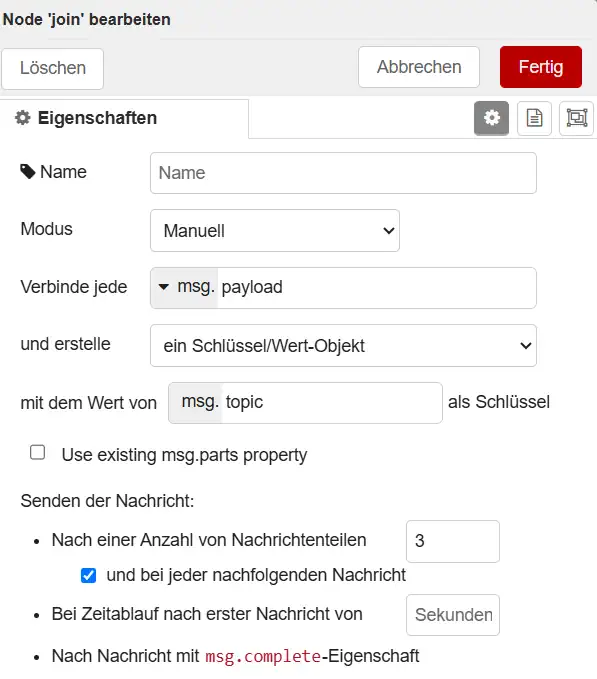Click the 'als Schlüssel' label

point(499,402)
